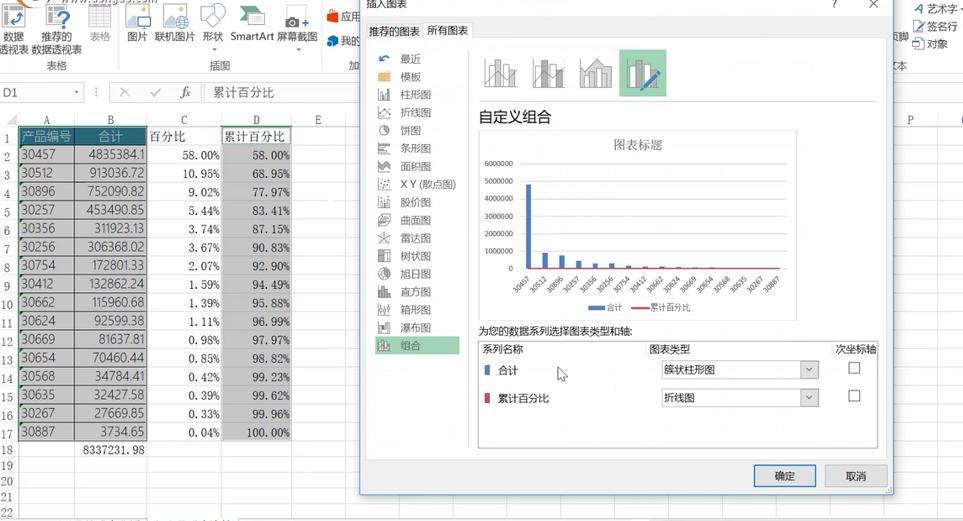Click the Name Box showing D1
Image resolution: width=963 pixels, height=521 pixels.
click(36, 93)
